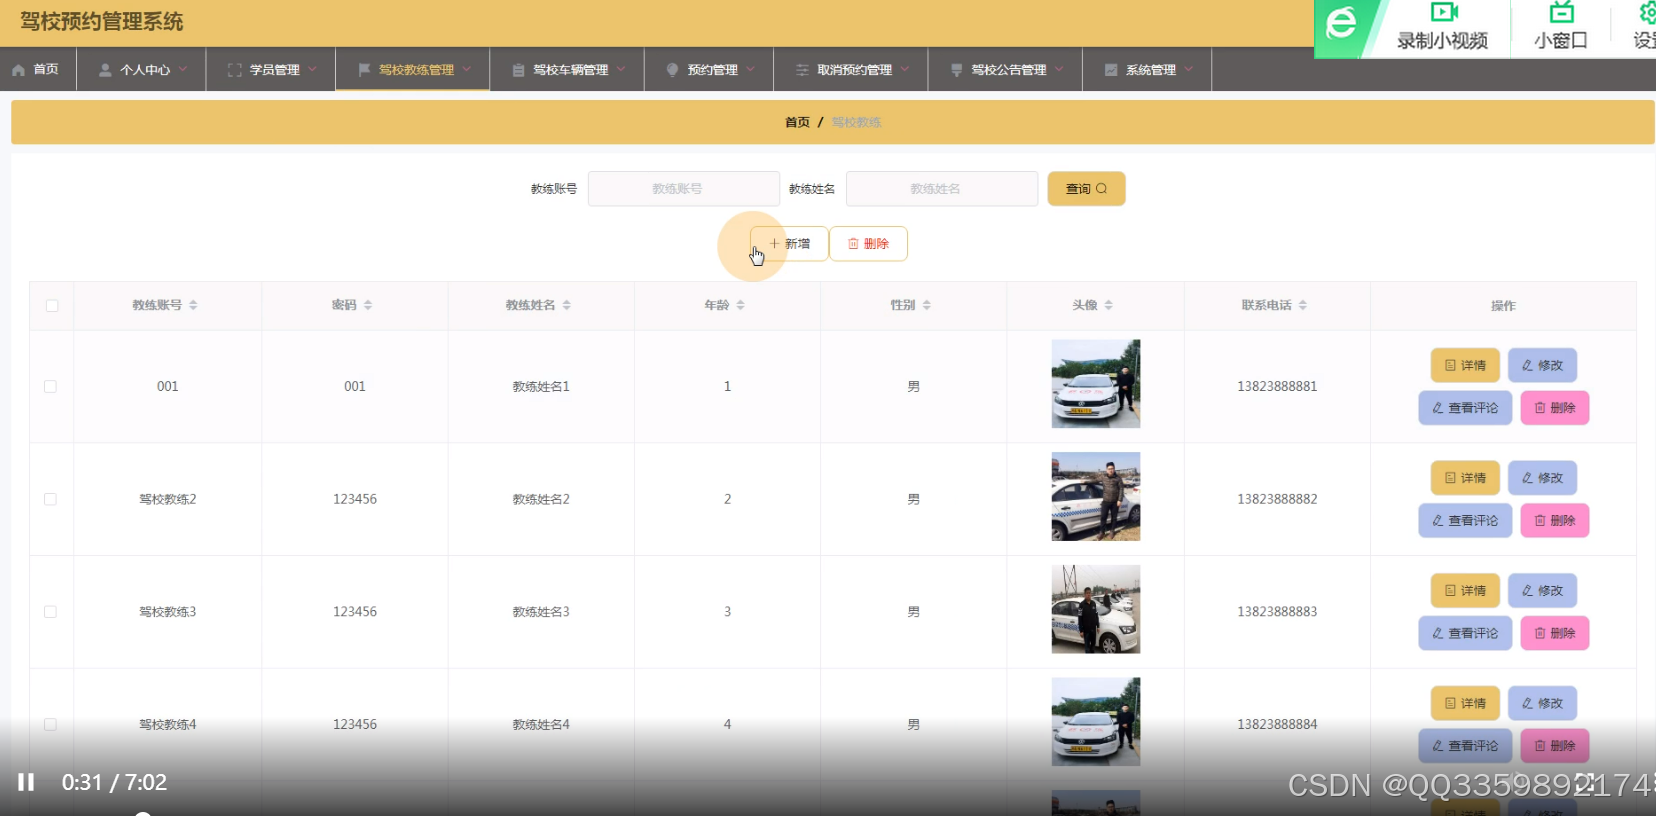Sort by 联系电话 column arrows
The image size is (1656, 816).
click(x=1302, y=305)
